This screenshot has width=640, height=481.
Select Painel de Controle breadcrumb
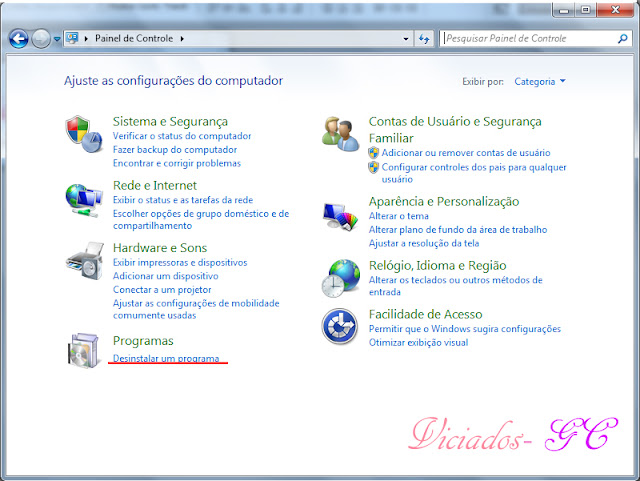134,38
